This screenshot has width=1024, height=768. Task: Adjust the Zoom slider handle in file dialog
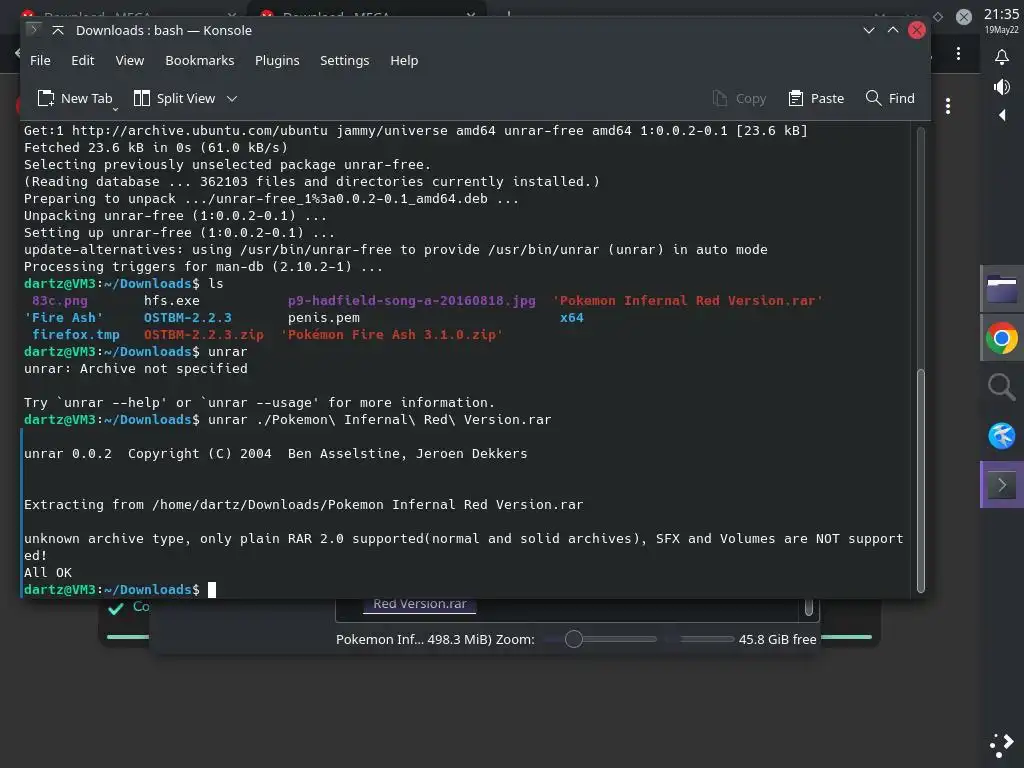coord(573,639)
